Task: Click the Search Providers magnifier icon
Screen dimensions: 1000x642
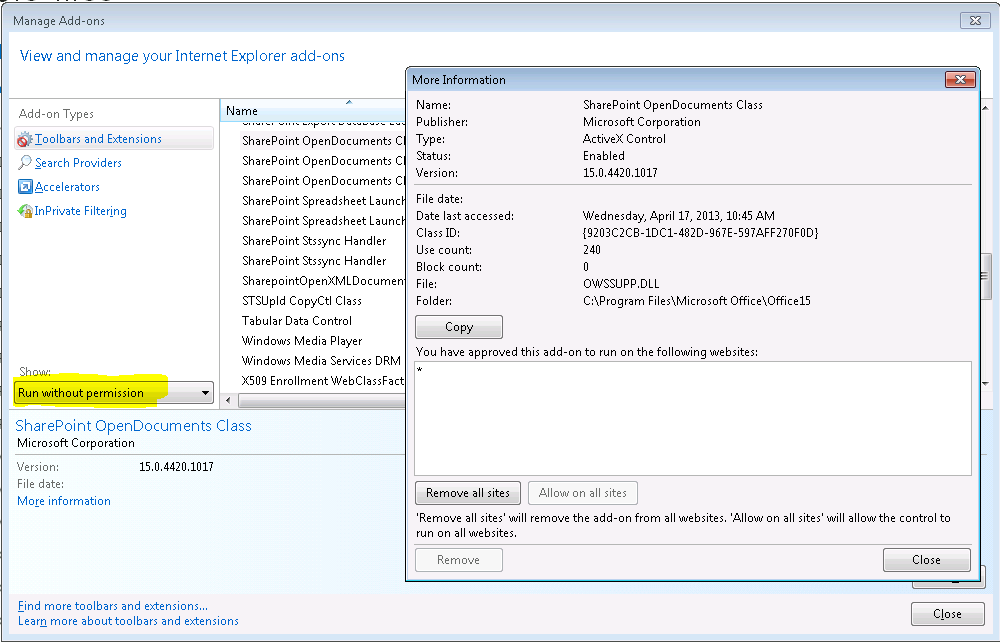Action: click(x=25, y=163)
